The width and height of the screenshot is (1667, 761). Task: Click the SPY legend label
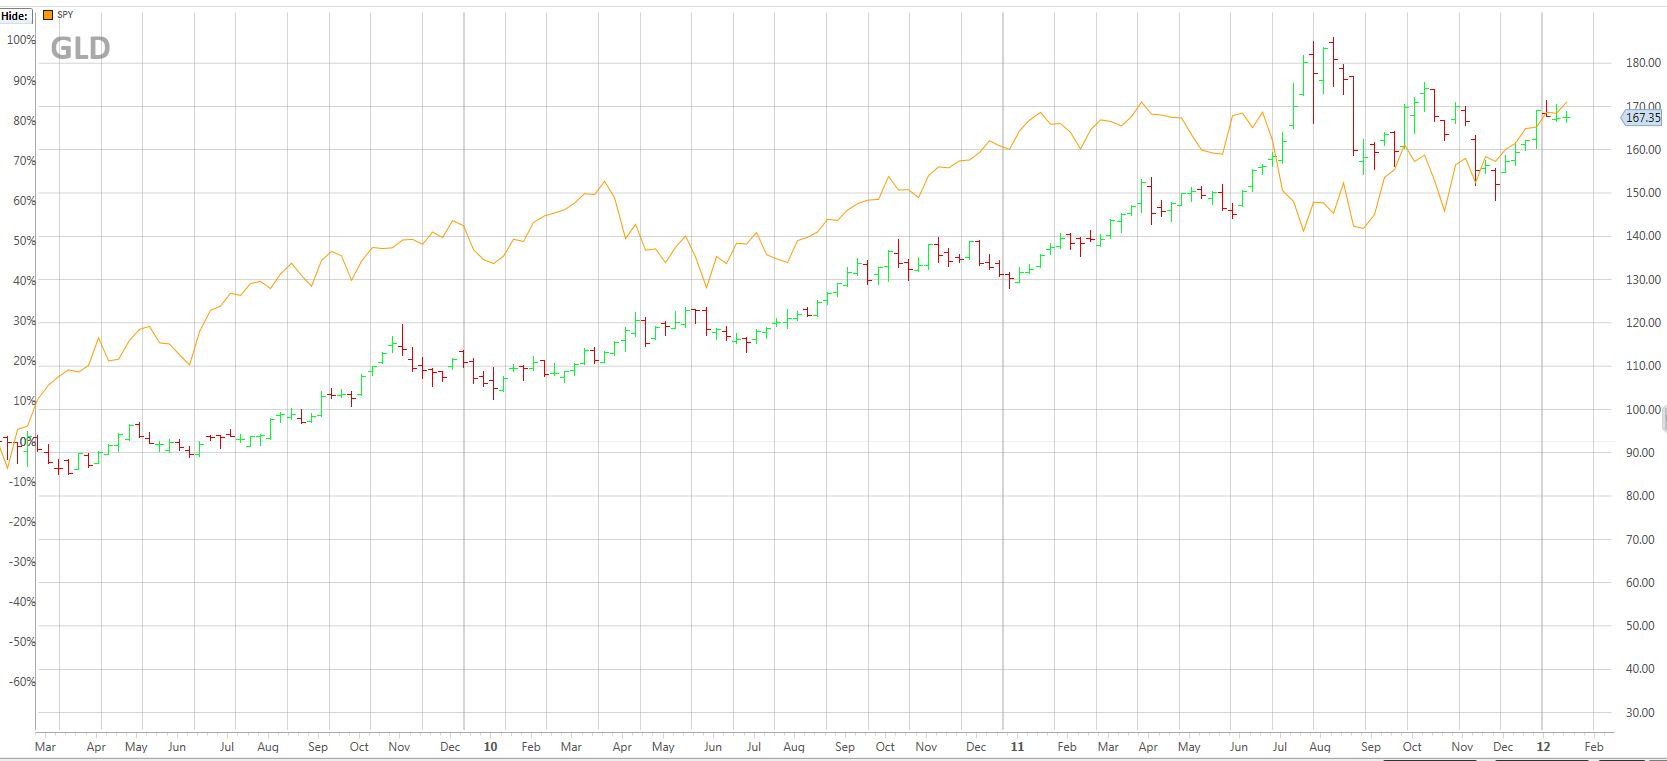(x=66, y=15)
